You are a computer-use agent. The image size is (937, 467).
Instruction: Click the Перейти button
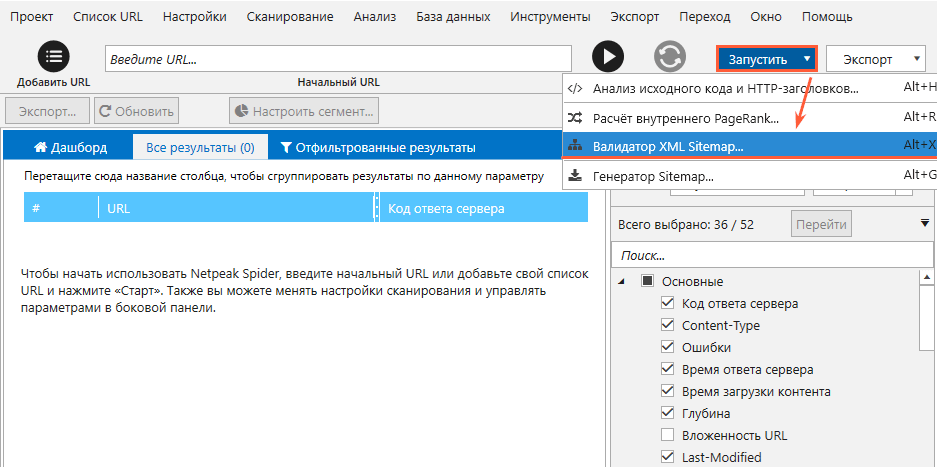(820, 225)
